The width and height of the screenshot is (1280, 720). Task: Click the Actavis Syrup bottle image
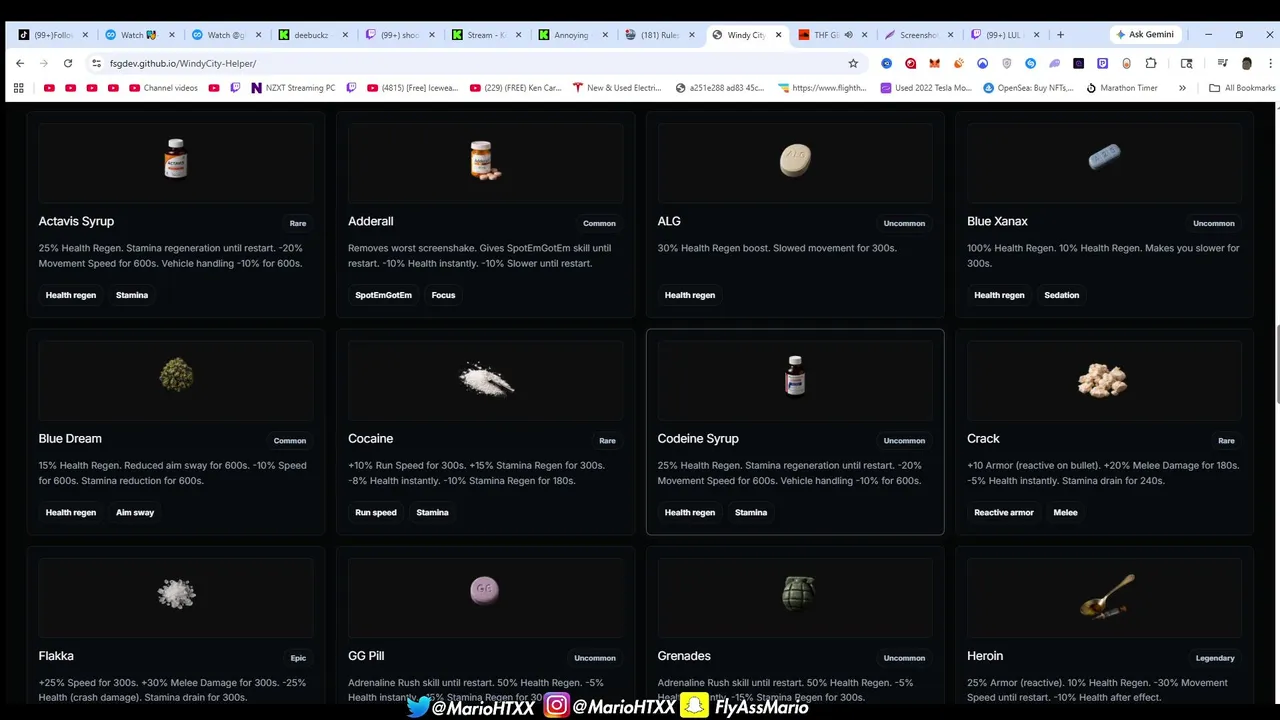[176, 159]
